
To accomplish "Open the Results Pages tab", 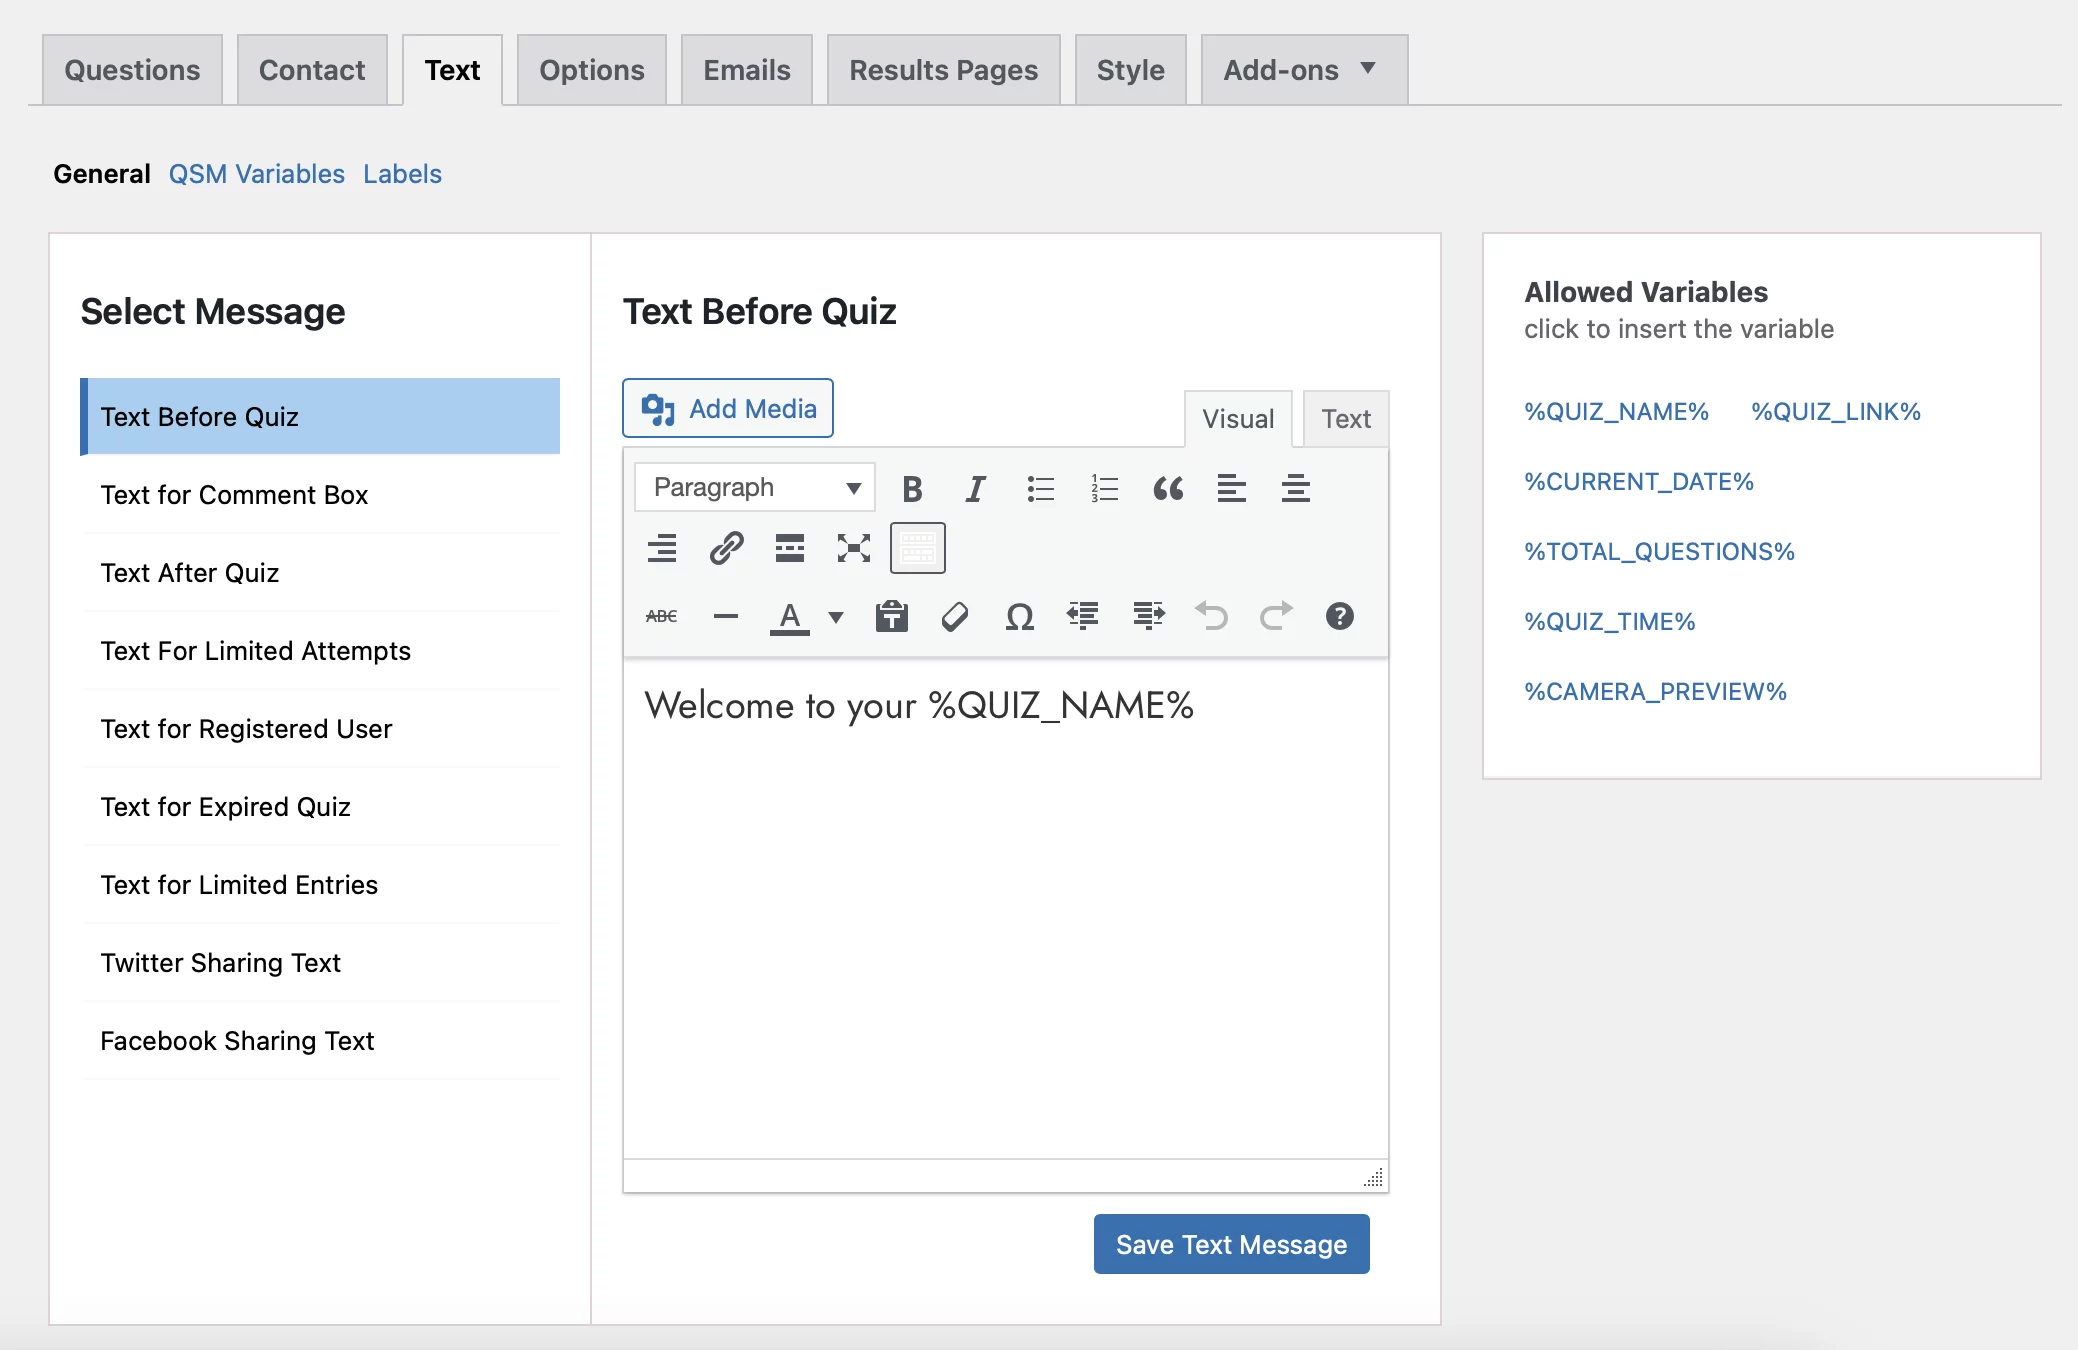I will (944, 70).
